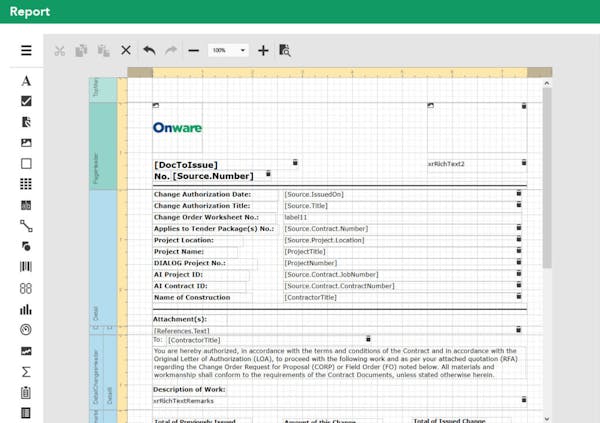The height and width of the screenshot is (423, 600).
Task: Redo the last action
Action: click(x=171, y=50)
